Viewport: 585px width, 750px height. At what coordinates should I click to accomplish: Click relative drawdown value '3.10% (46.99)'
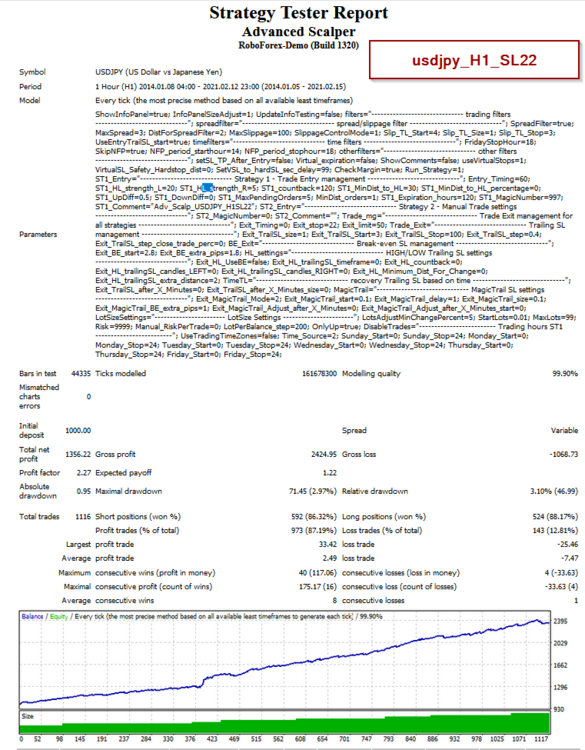[554, 491]
